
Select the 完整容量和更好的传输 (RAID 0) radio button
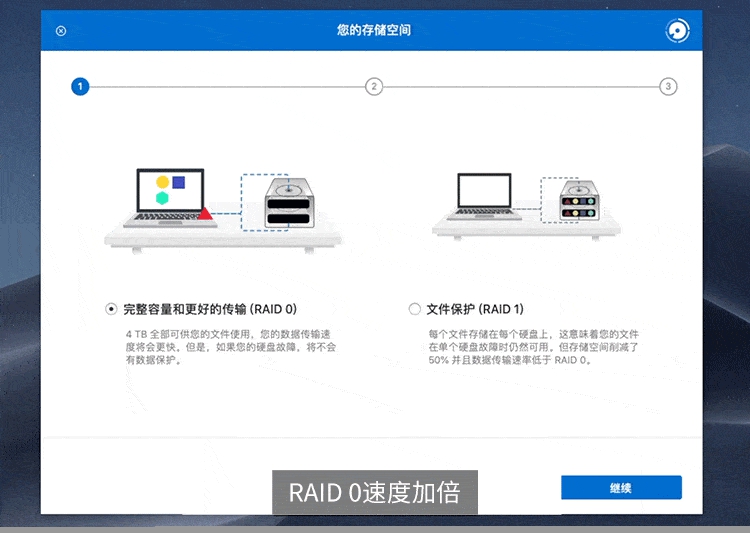[x=111, y=309]
